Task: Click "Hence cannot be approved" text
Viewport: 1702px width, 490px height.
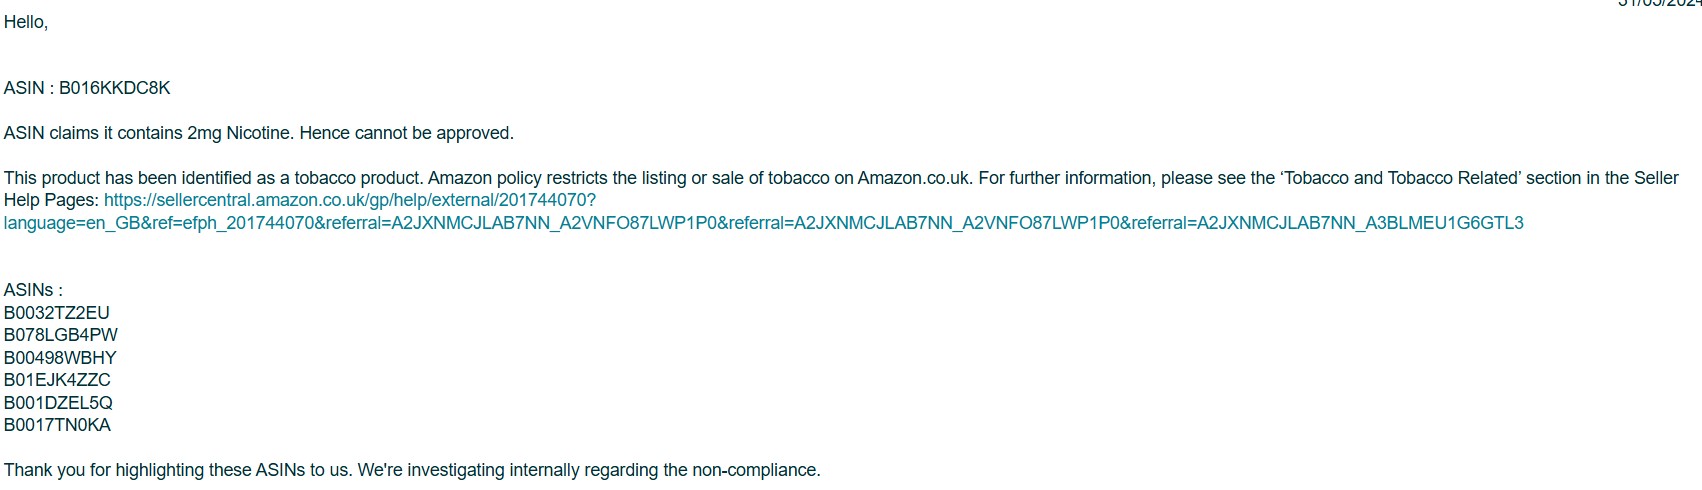Action: tap(406, 133)
